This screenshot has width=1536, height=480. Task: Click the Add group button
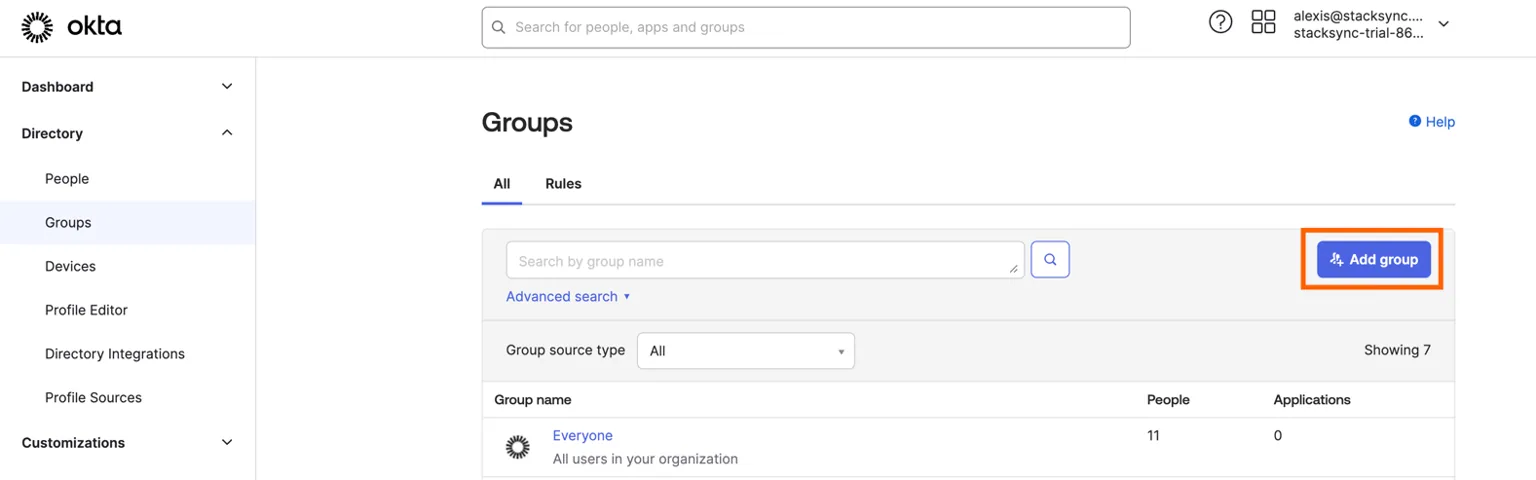tap(1373, 259)
